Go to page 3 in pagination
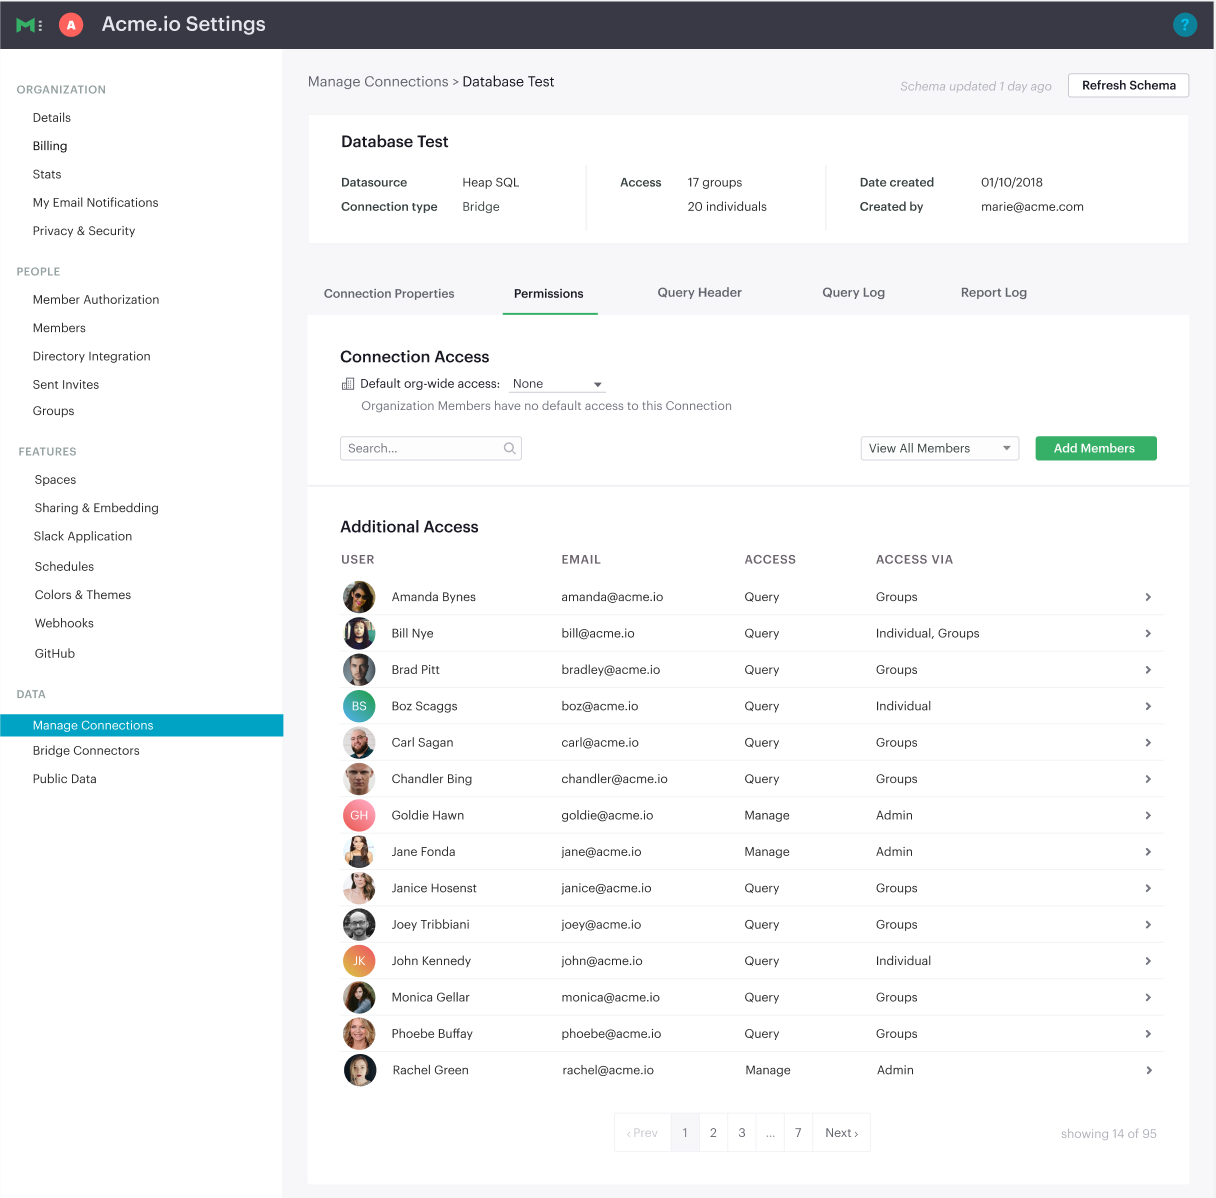This screenshot has width=1216, height=1198. click(741, 1133)
